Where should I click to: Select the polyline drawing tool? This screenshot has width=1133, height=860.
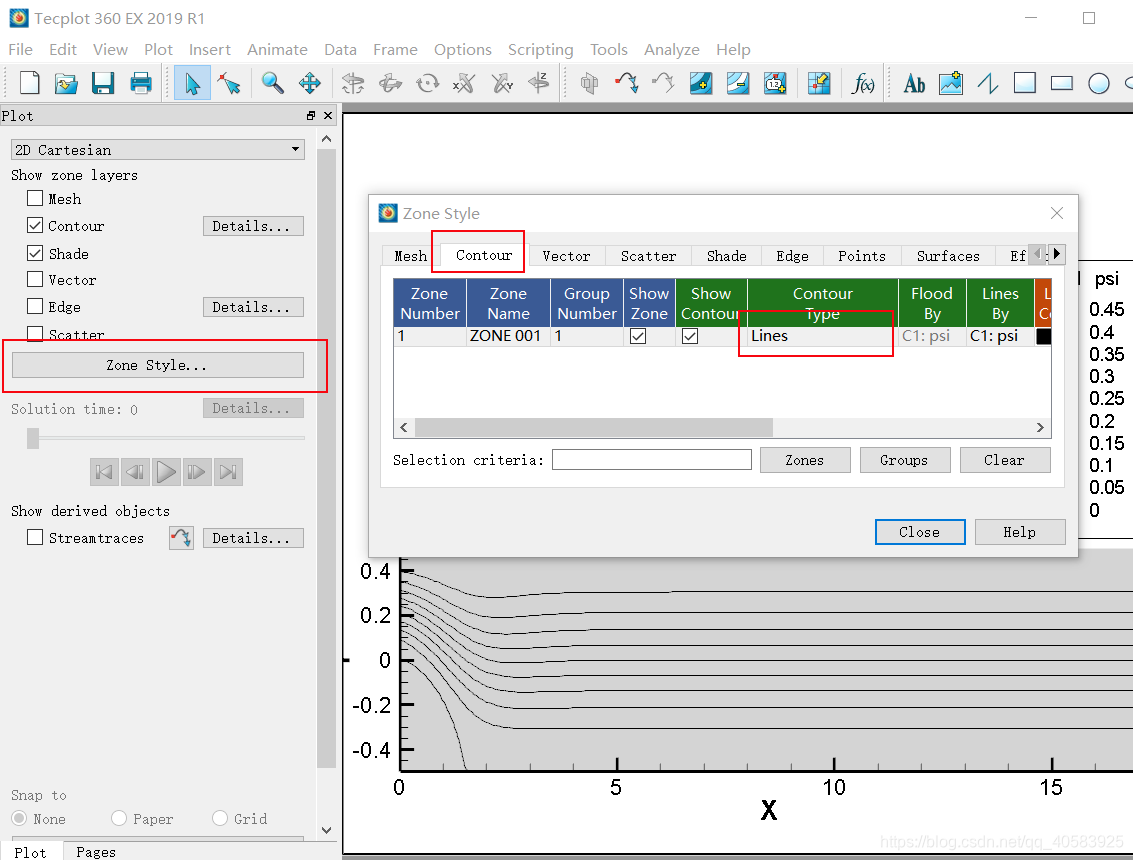988,83
